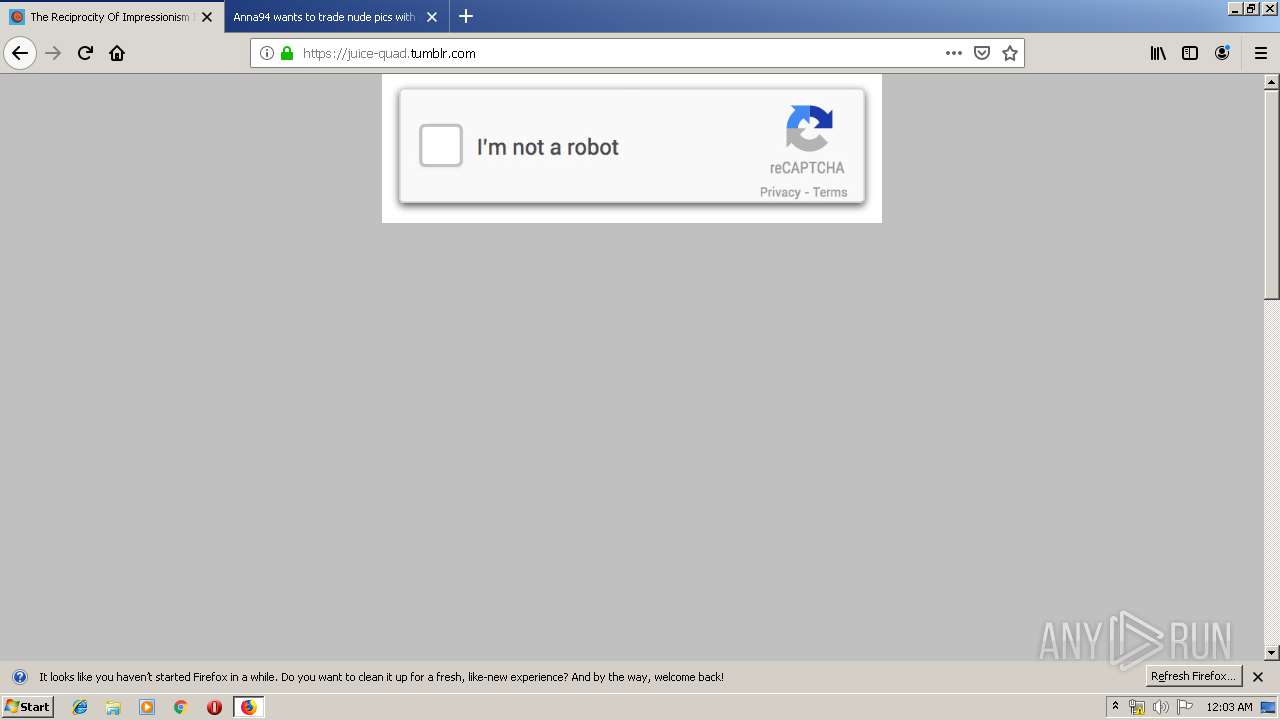This screenshot has width=1280, height=720.
Task: Click the forward navigation arrow
Action: (54, 53)
